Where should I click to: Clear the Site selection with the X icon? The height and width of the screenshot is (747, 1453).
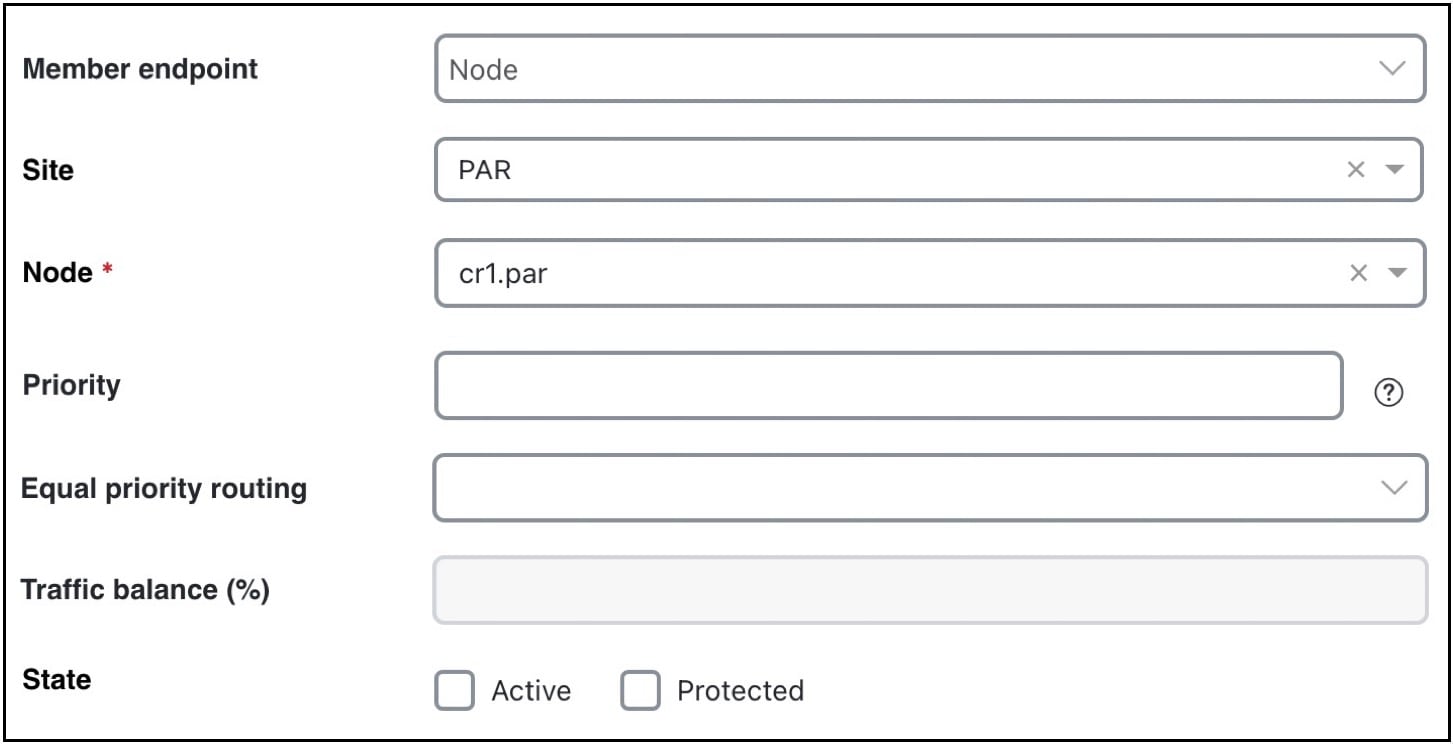1355,170
